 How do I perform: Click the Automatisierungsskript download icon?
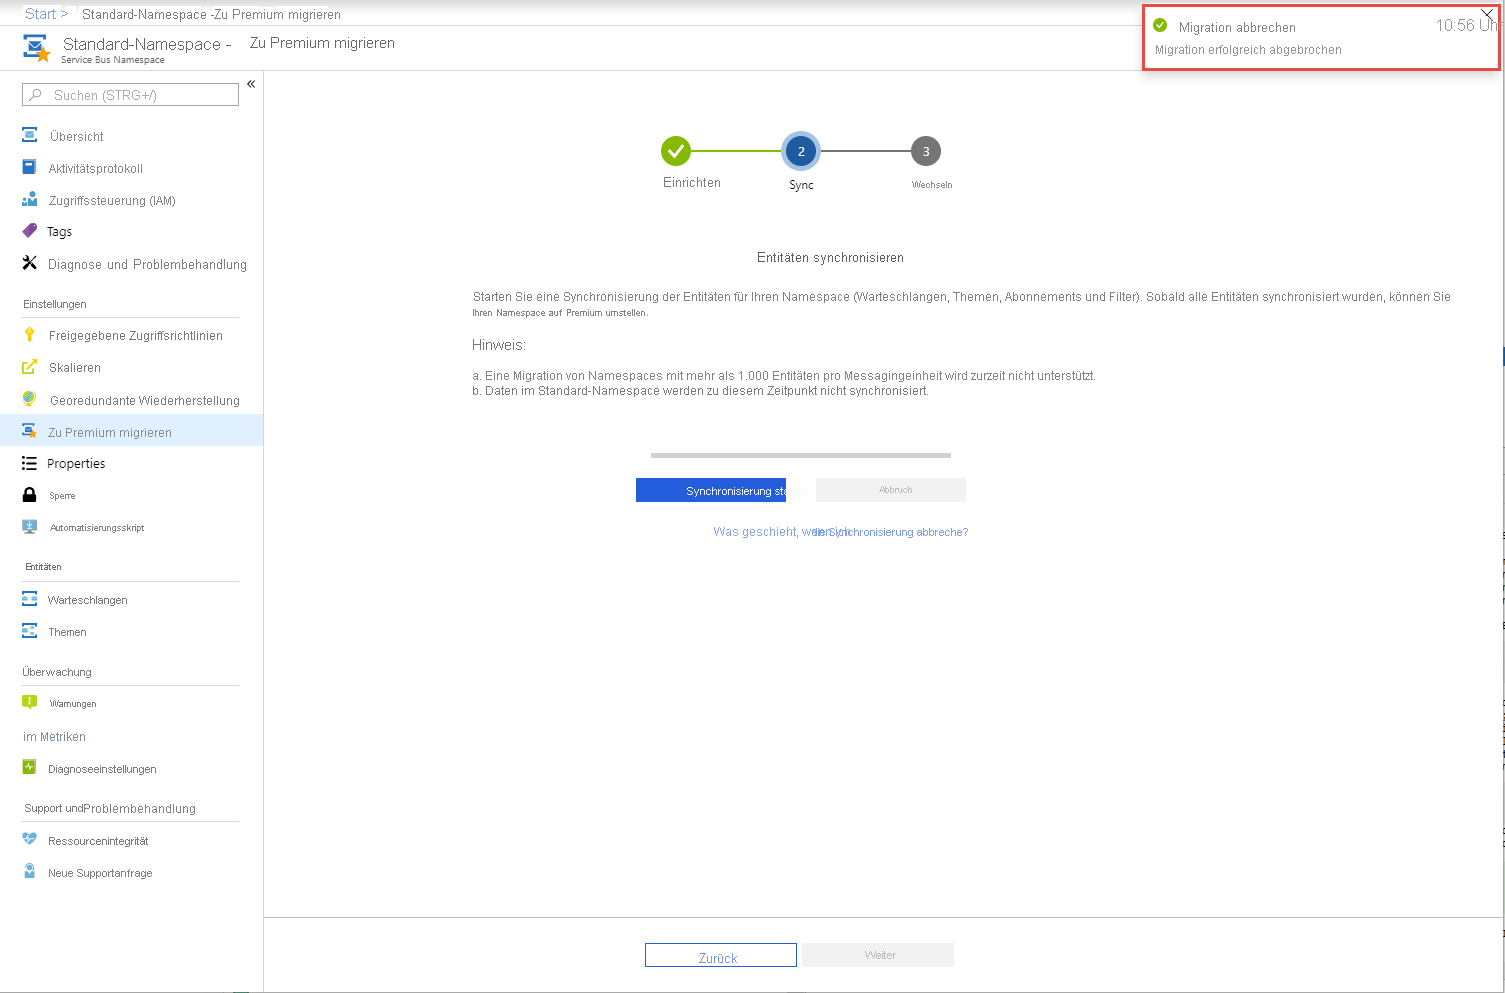(30, 527)
